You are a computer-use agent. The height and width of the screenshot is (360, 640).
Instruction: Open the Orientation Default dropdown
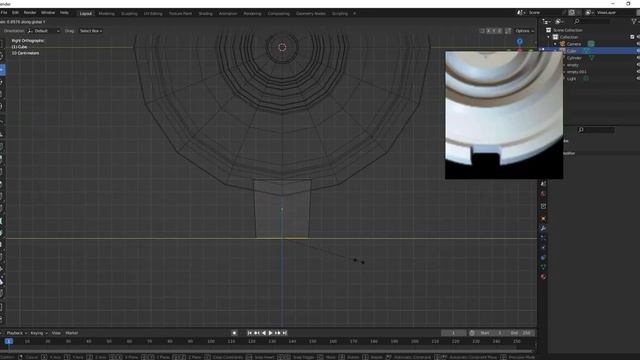point(44,31)
